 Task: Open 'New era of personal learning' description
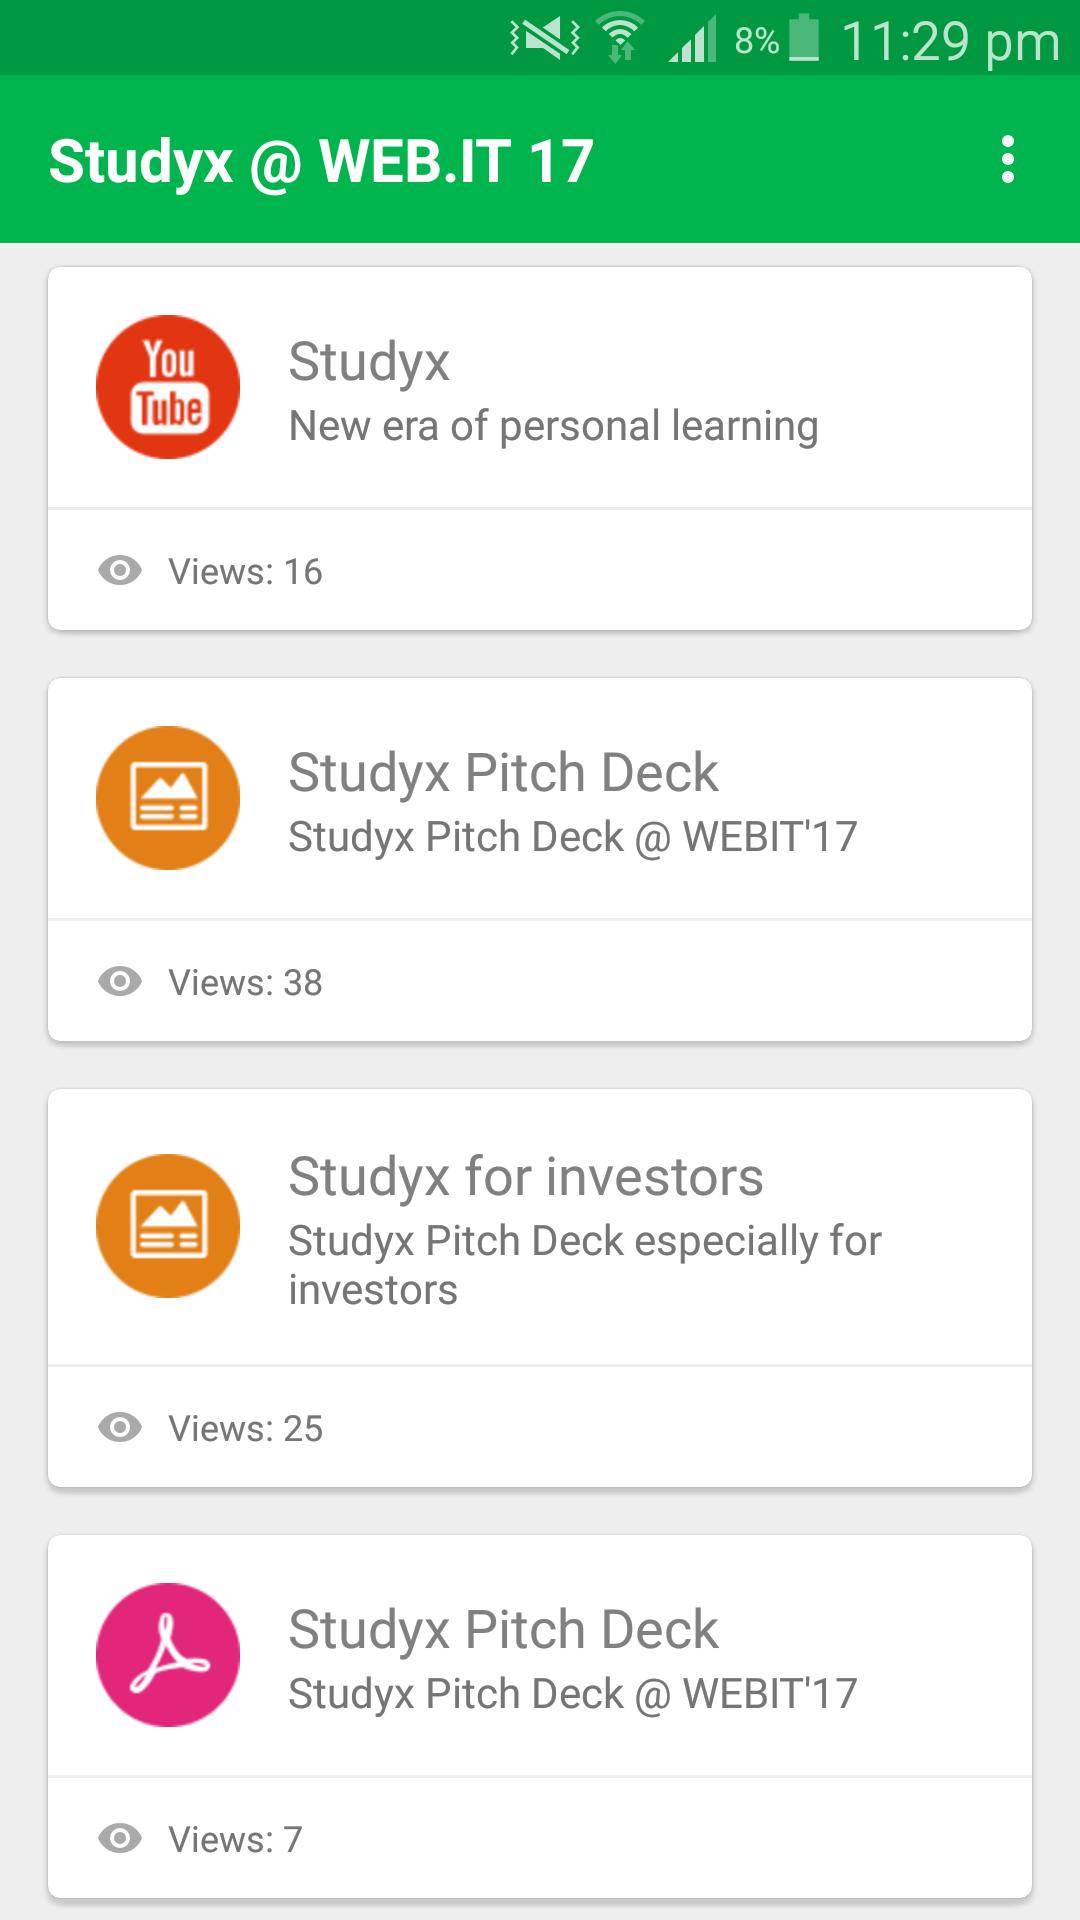click(553, 427)
